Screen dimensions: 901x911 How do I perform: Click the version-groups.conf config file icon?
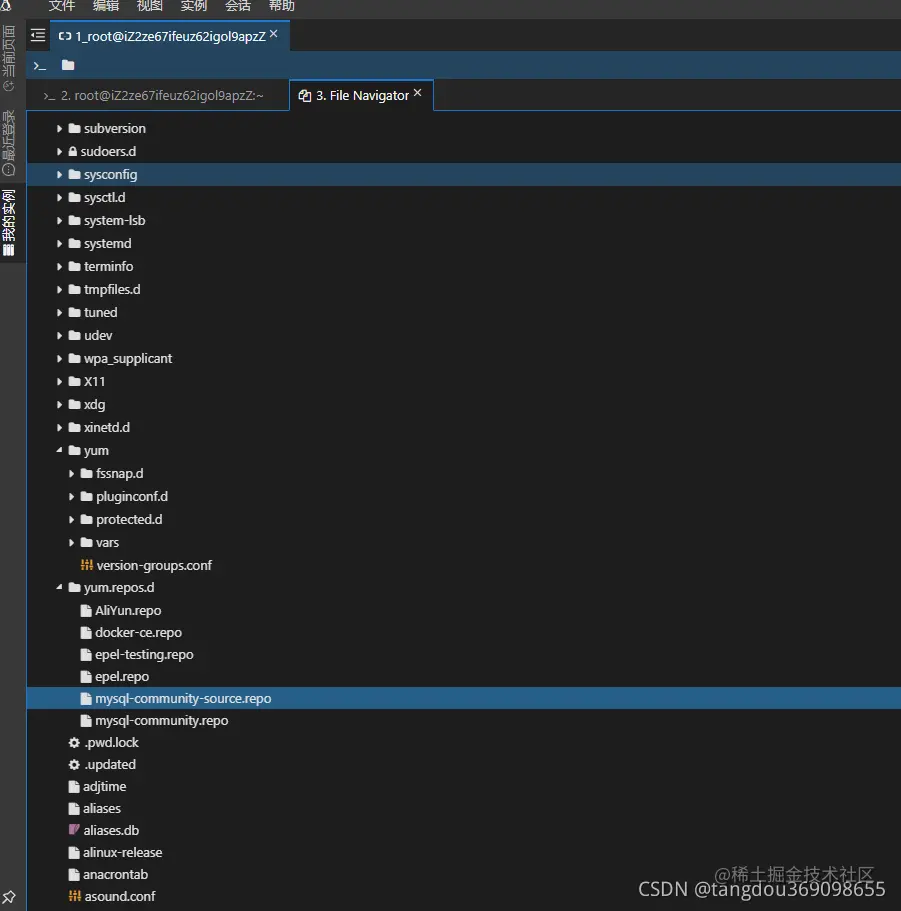coord(87,565)
